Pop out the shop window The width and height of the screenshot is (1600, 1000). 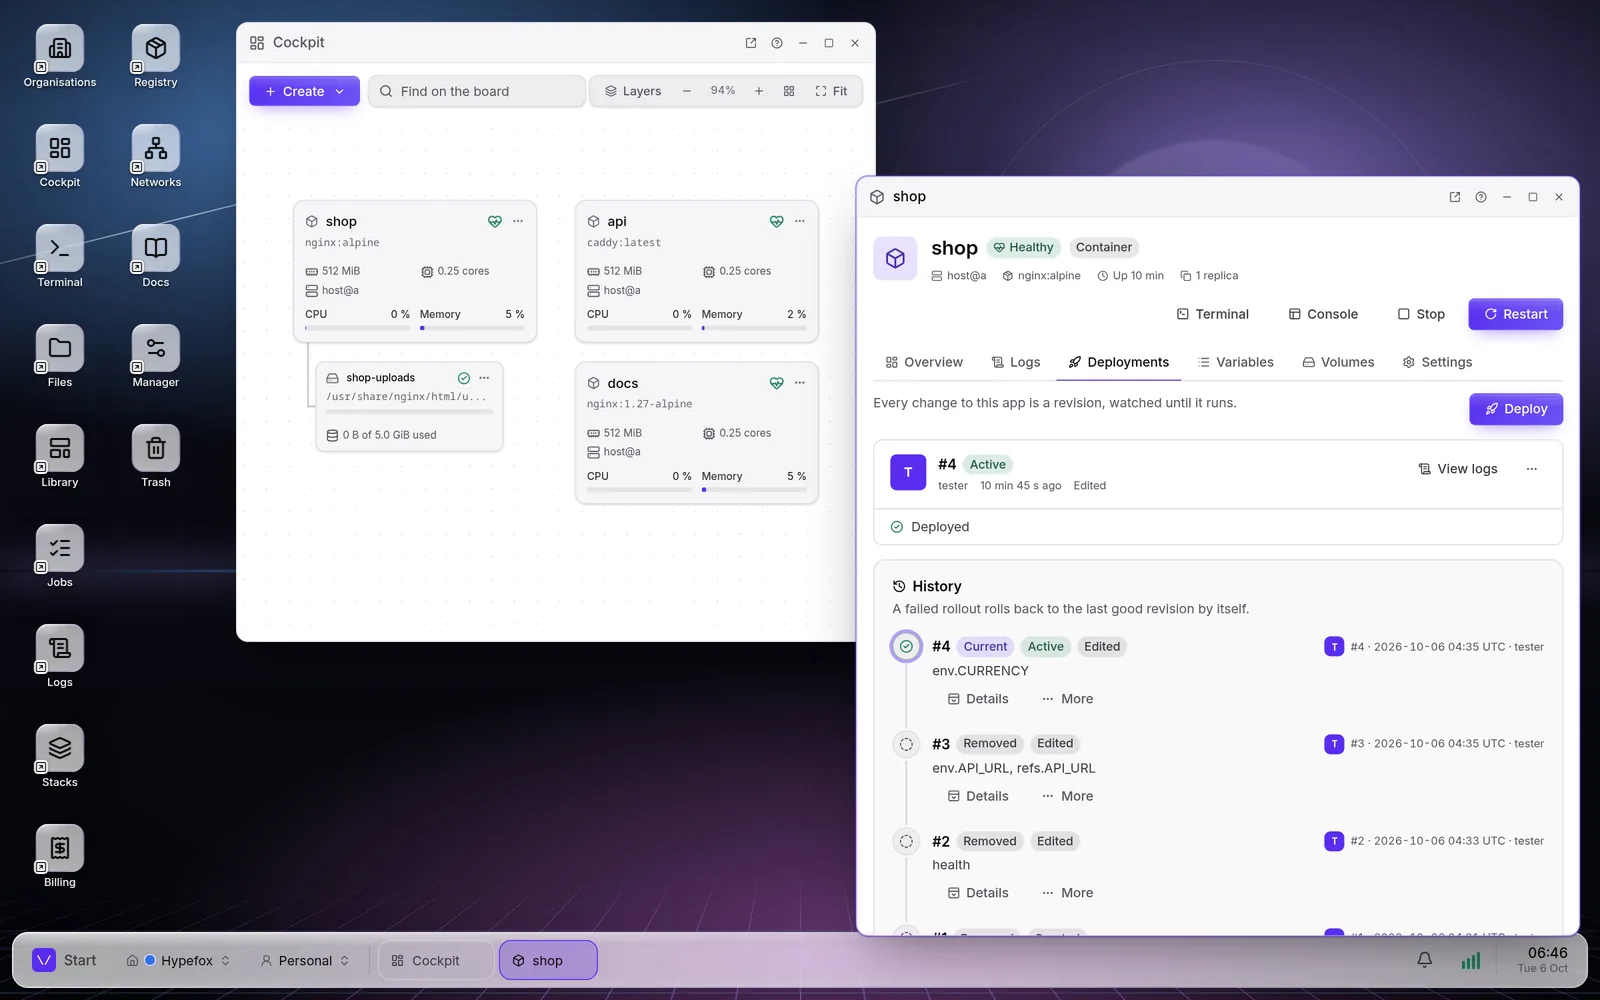click(x=1455, y=197)
